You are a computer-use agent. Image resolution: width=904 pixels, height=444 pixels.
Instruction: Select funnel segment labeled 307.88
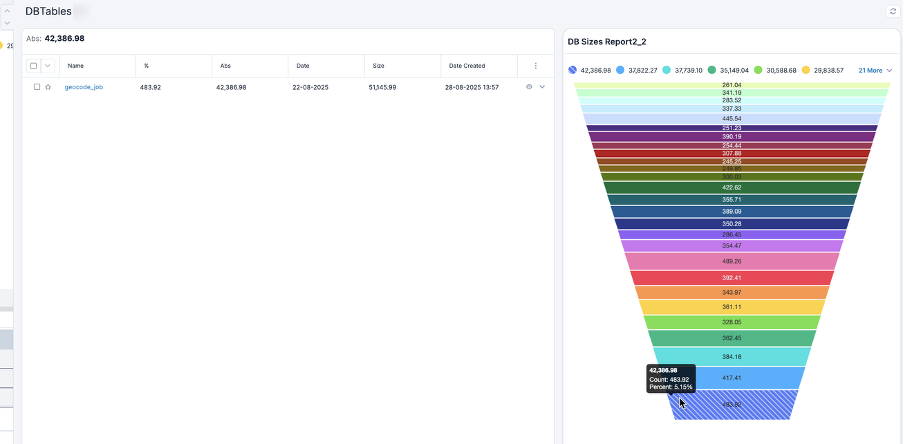pos(732,153)
